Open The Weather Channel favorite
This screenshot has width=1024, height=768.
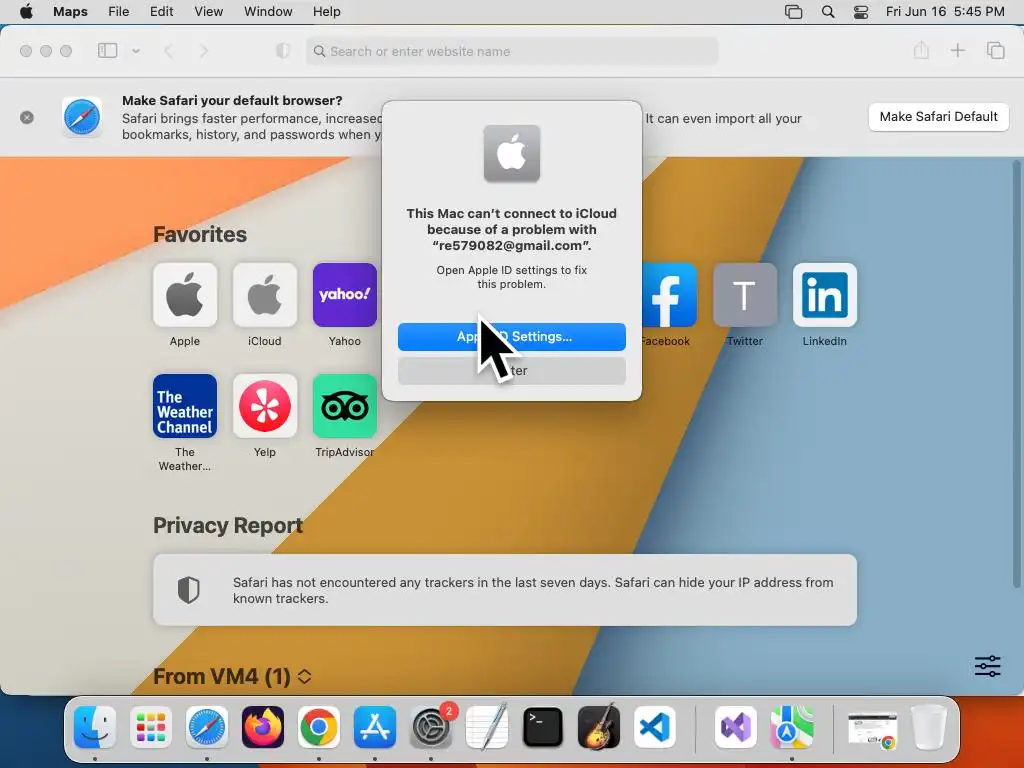pyautogui.click(x=185, y=406)
